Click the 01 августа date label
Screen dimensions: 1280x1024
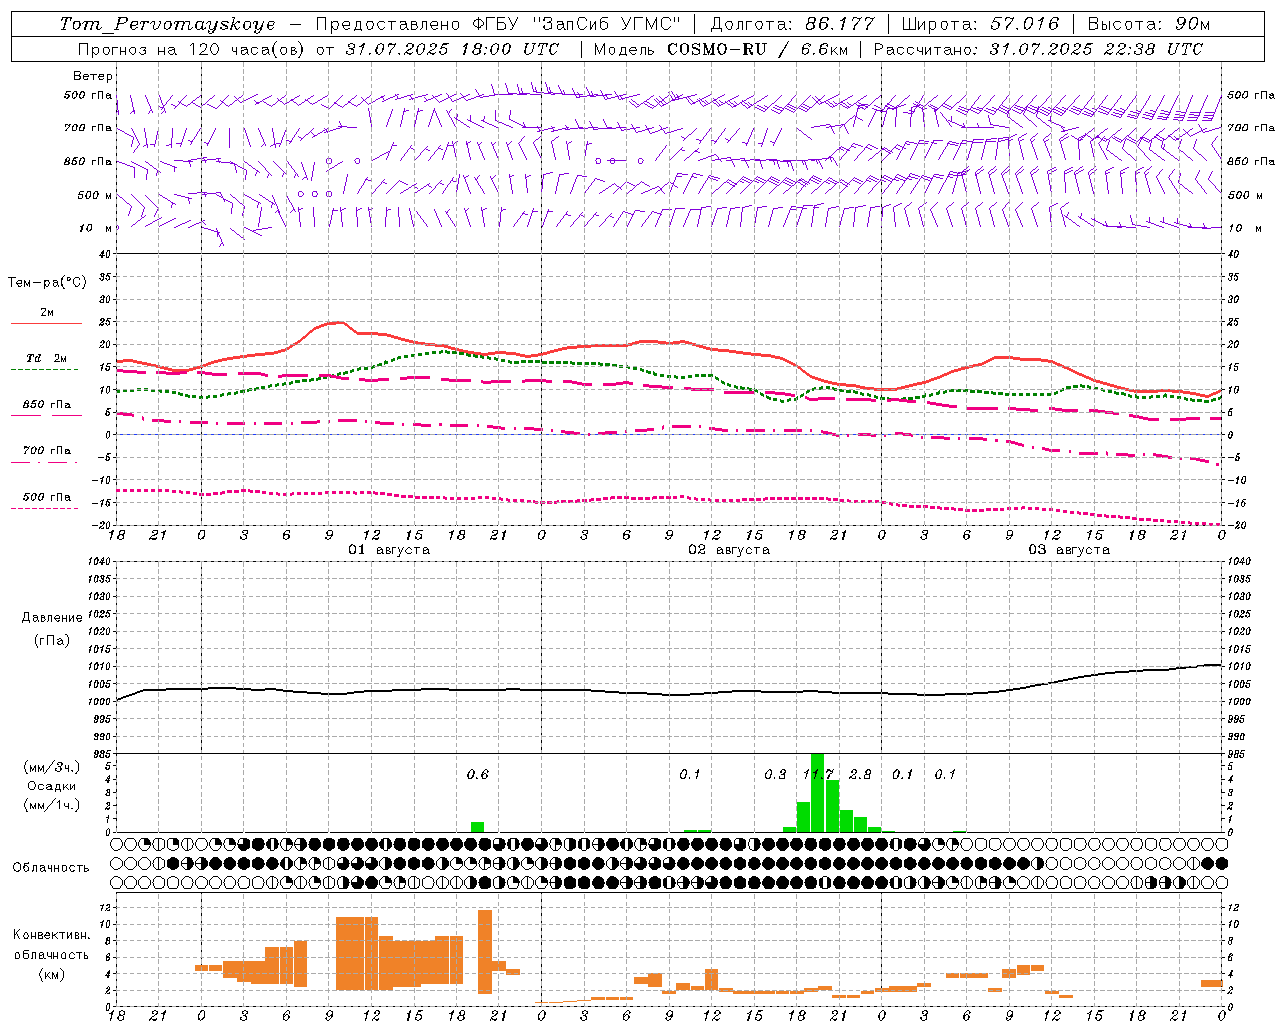(x=389, y=550)
